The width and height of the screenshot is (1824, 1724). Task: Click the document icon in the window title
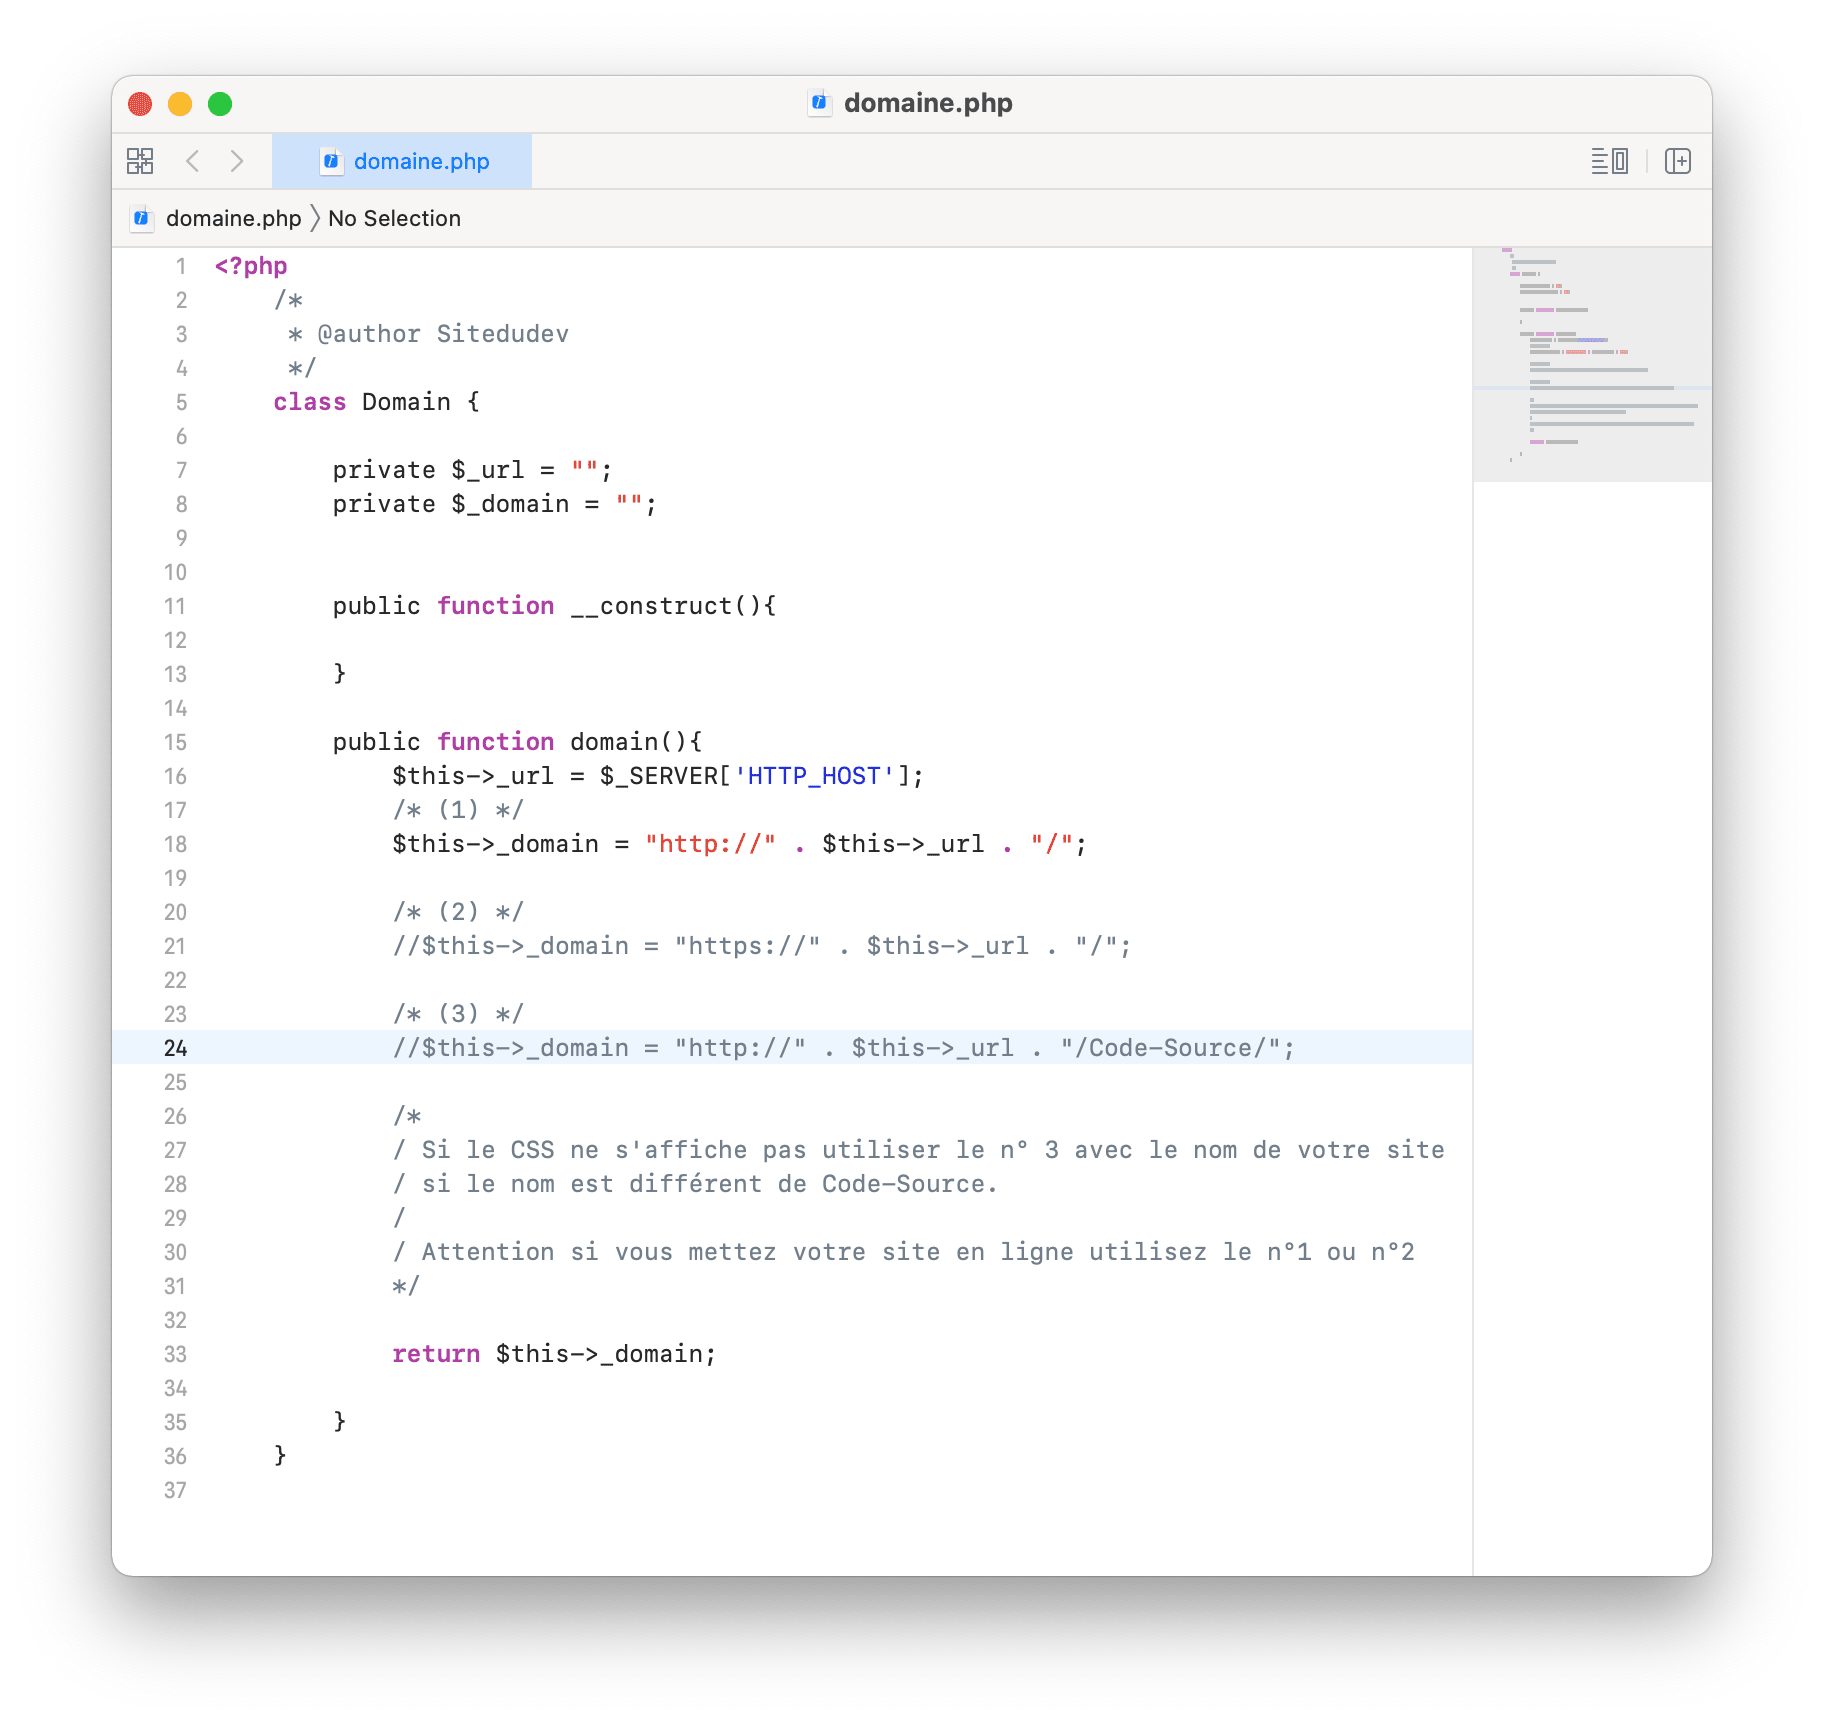820,103
